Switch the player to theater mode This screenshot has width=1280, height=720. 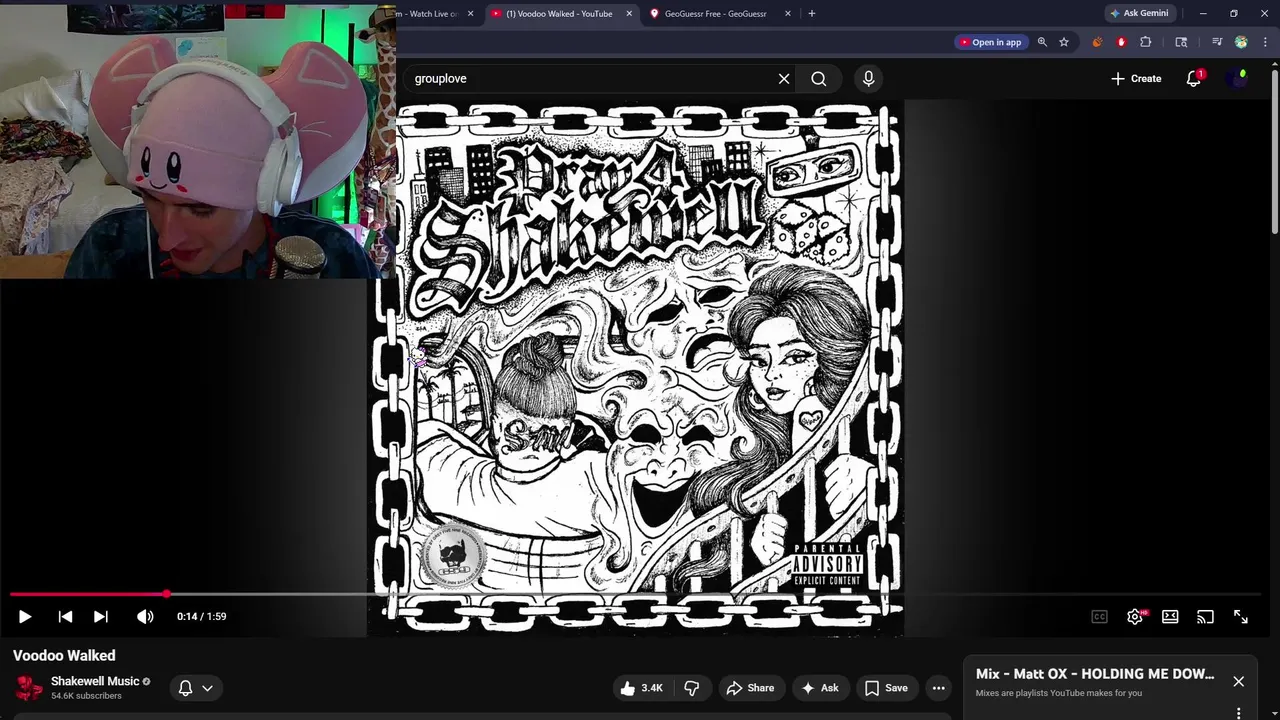click(x=1170, y=617)
